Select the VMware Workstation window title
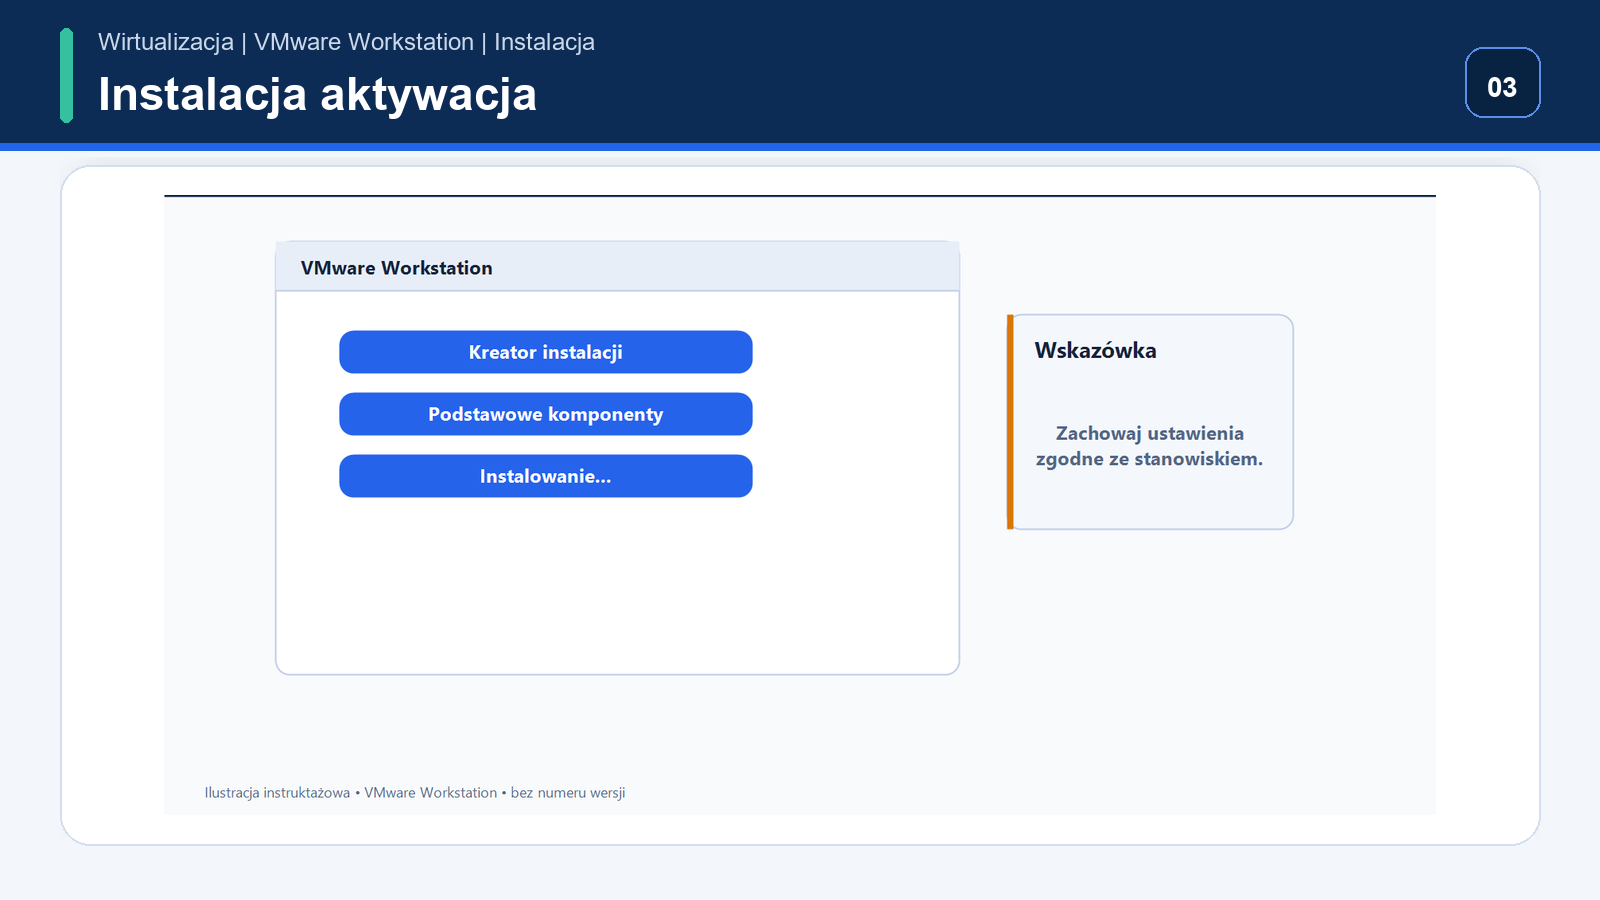The image size is (1600, 900). pos(396,268)
